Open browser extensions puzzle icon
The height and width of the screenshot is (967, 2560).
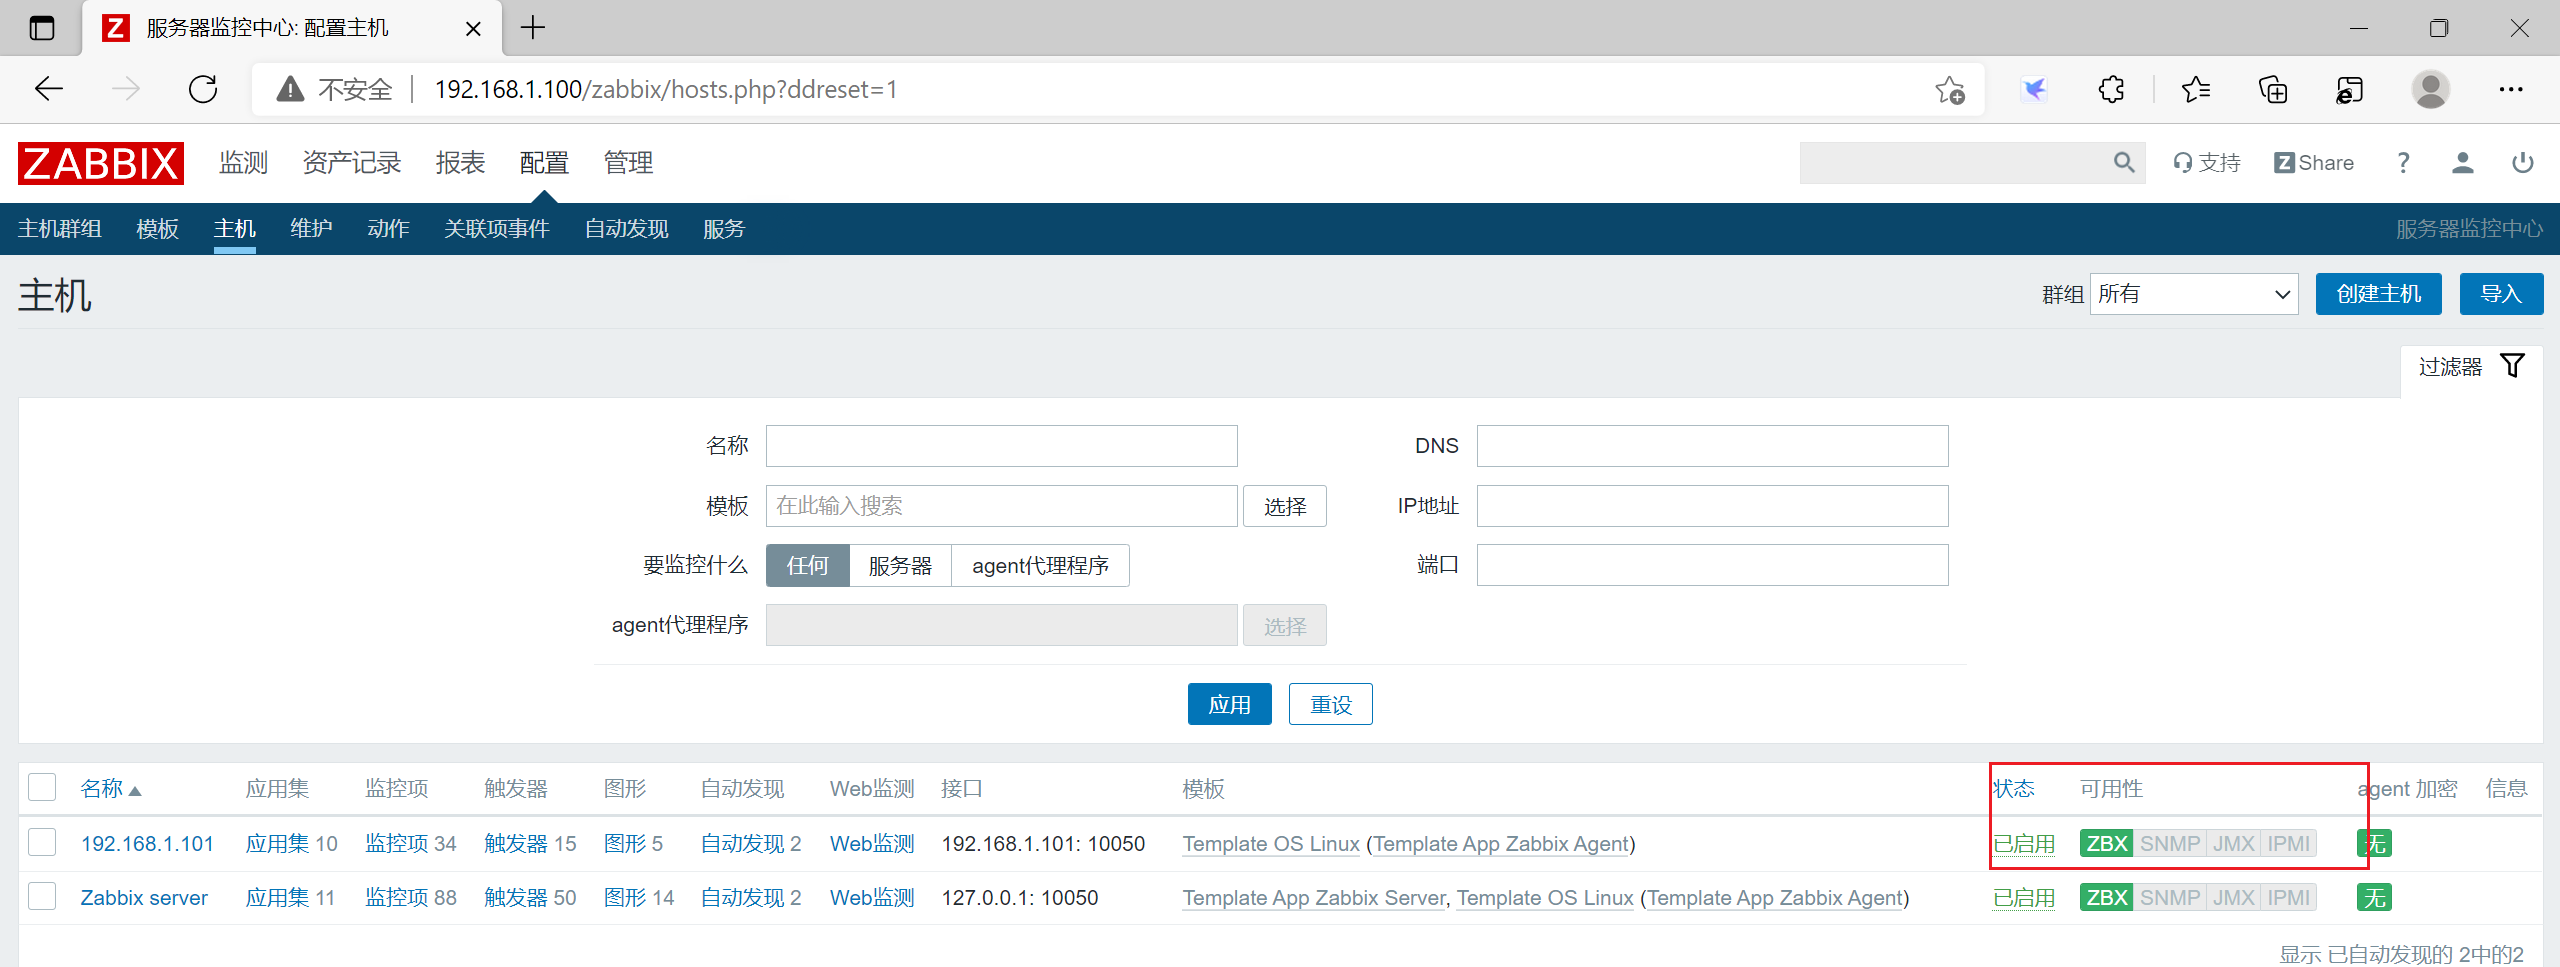point(2111,89)
